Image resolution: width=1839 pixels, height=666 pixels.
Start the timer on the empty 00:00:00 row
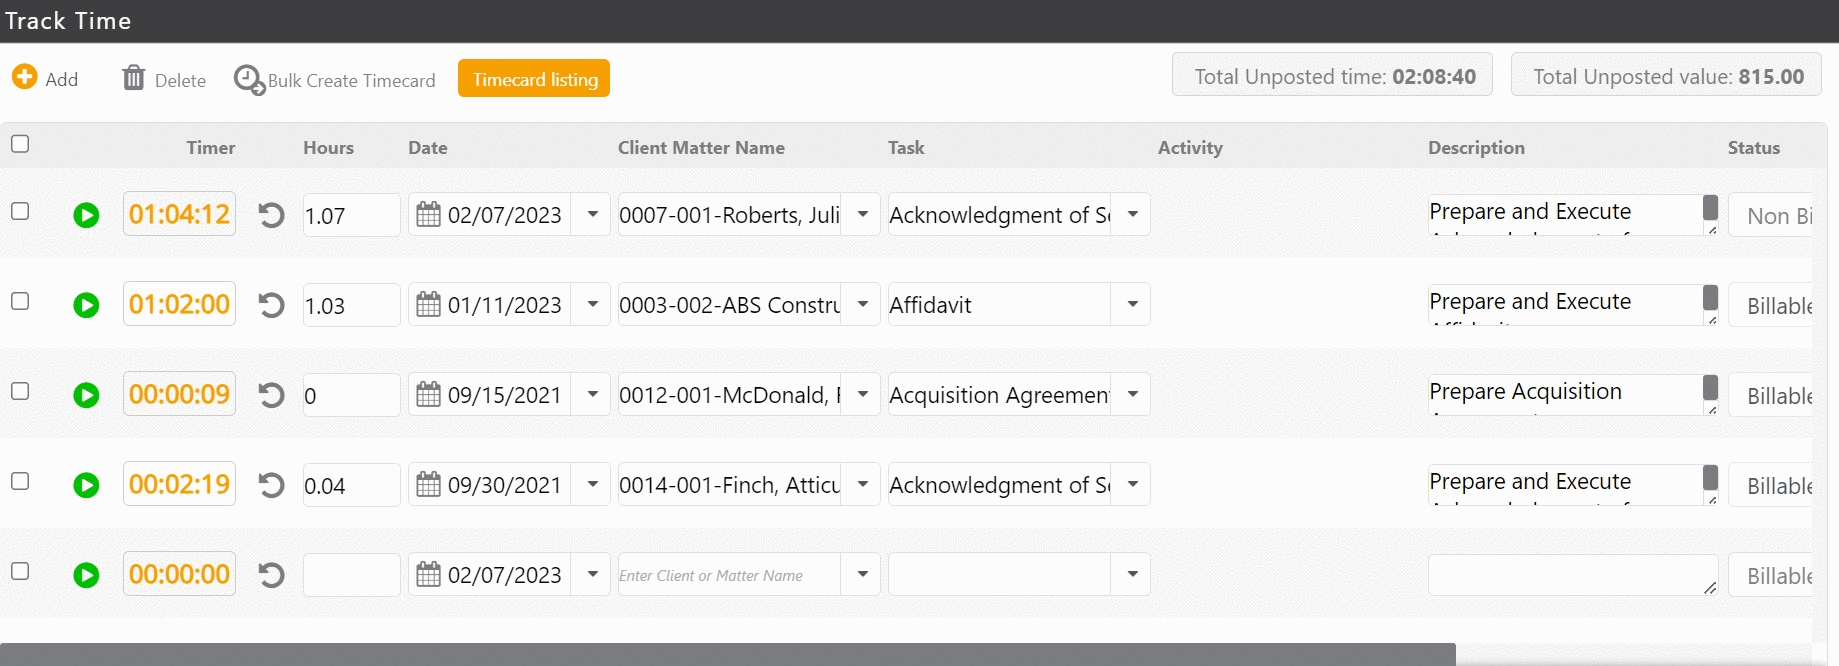tap(86, 575)
